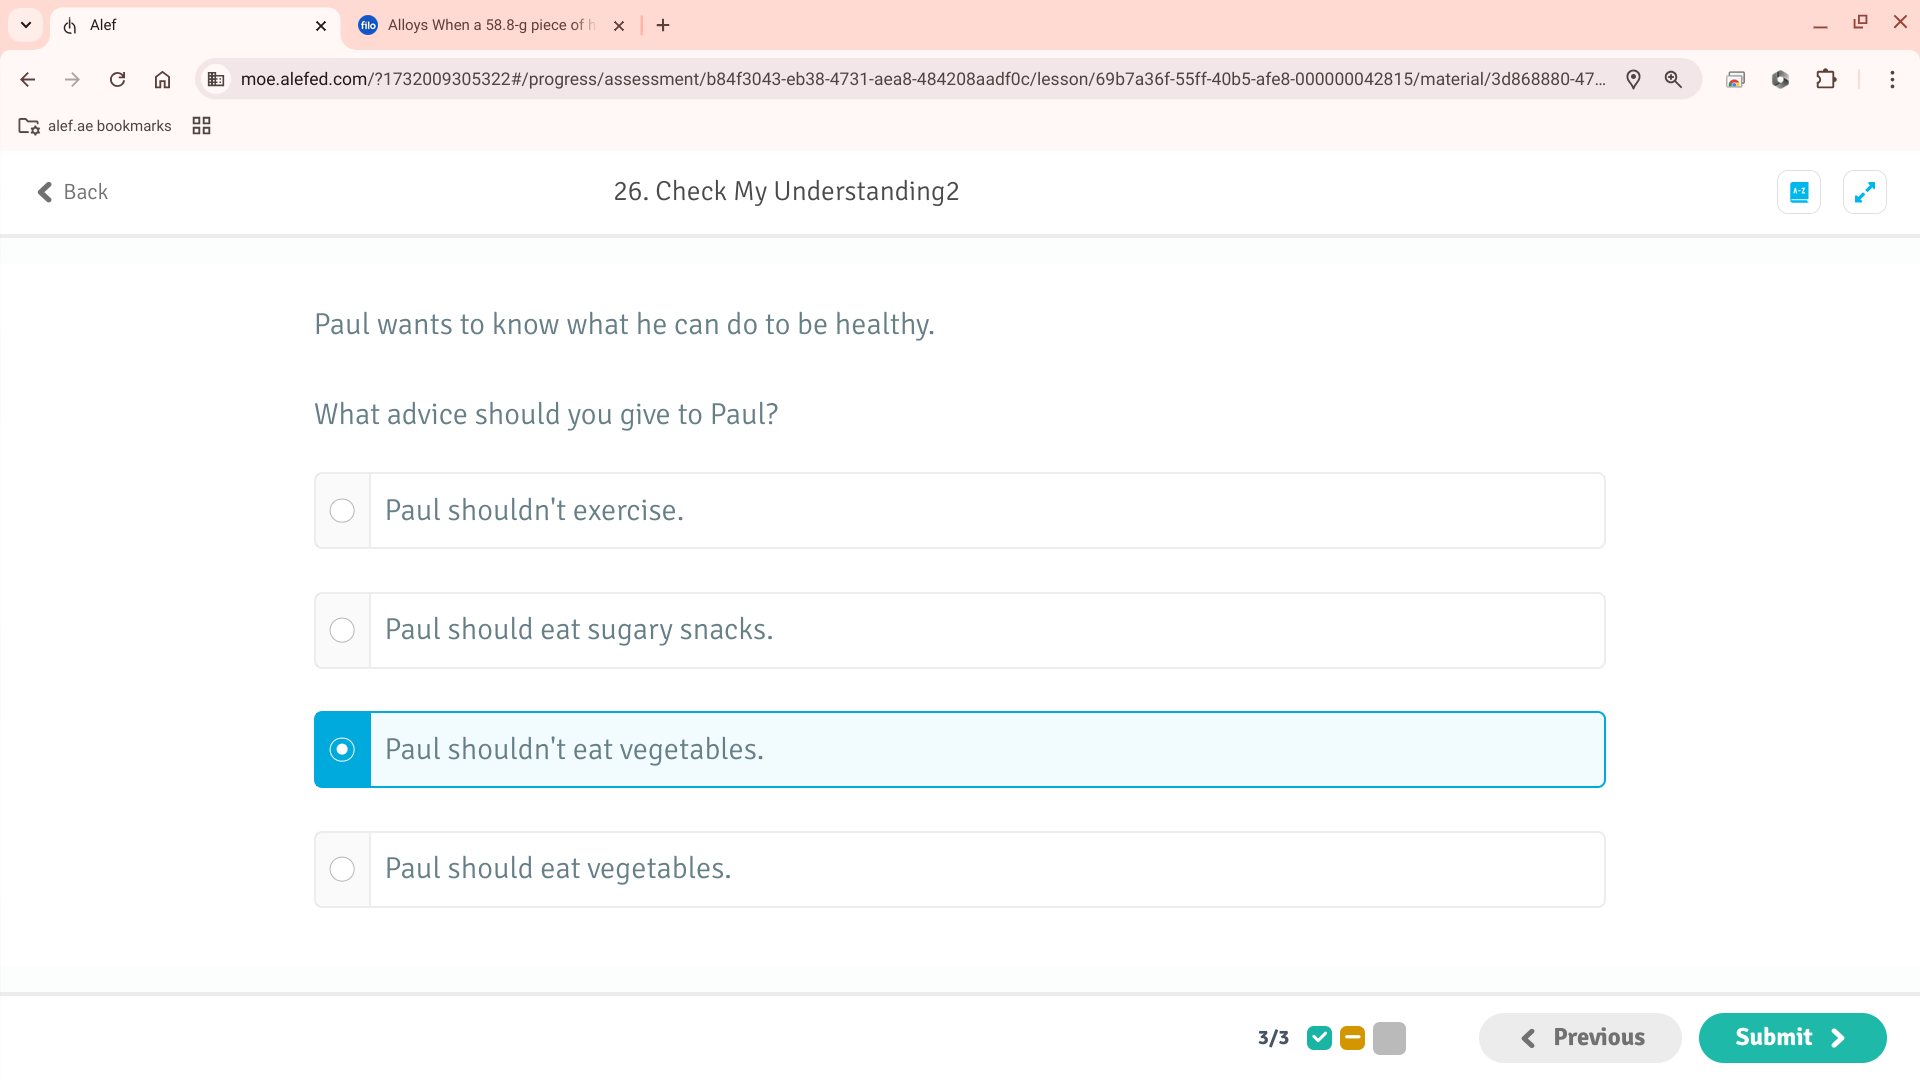Click the browser address bar URL
1920x1080 pixels.
922,79
